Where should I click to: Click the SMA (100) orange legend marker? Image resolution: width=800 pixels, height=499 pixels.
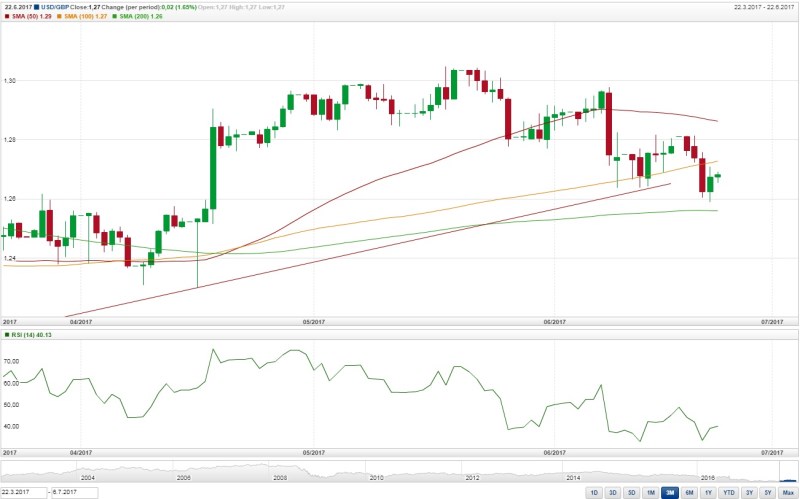click(59, 16)
